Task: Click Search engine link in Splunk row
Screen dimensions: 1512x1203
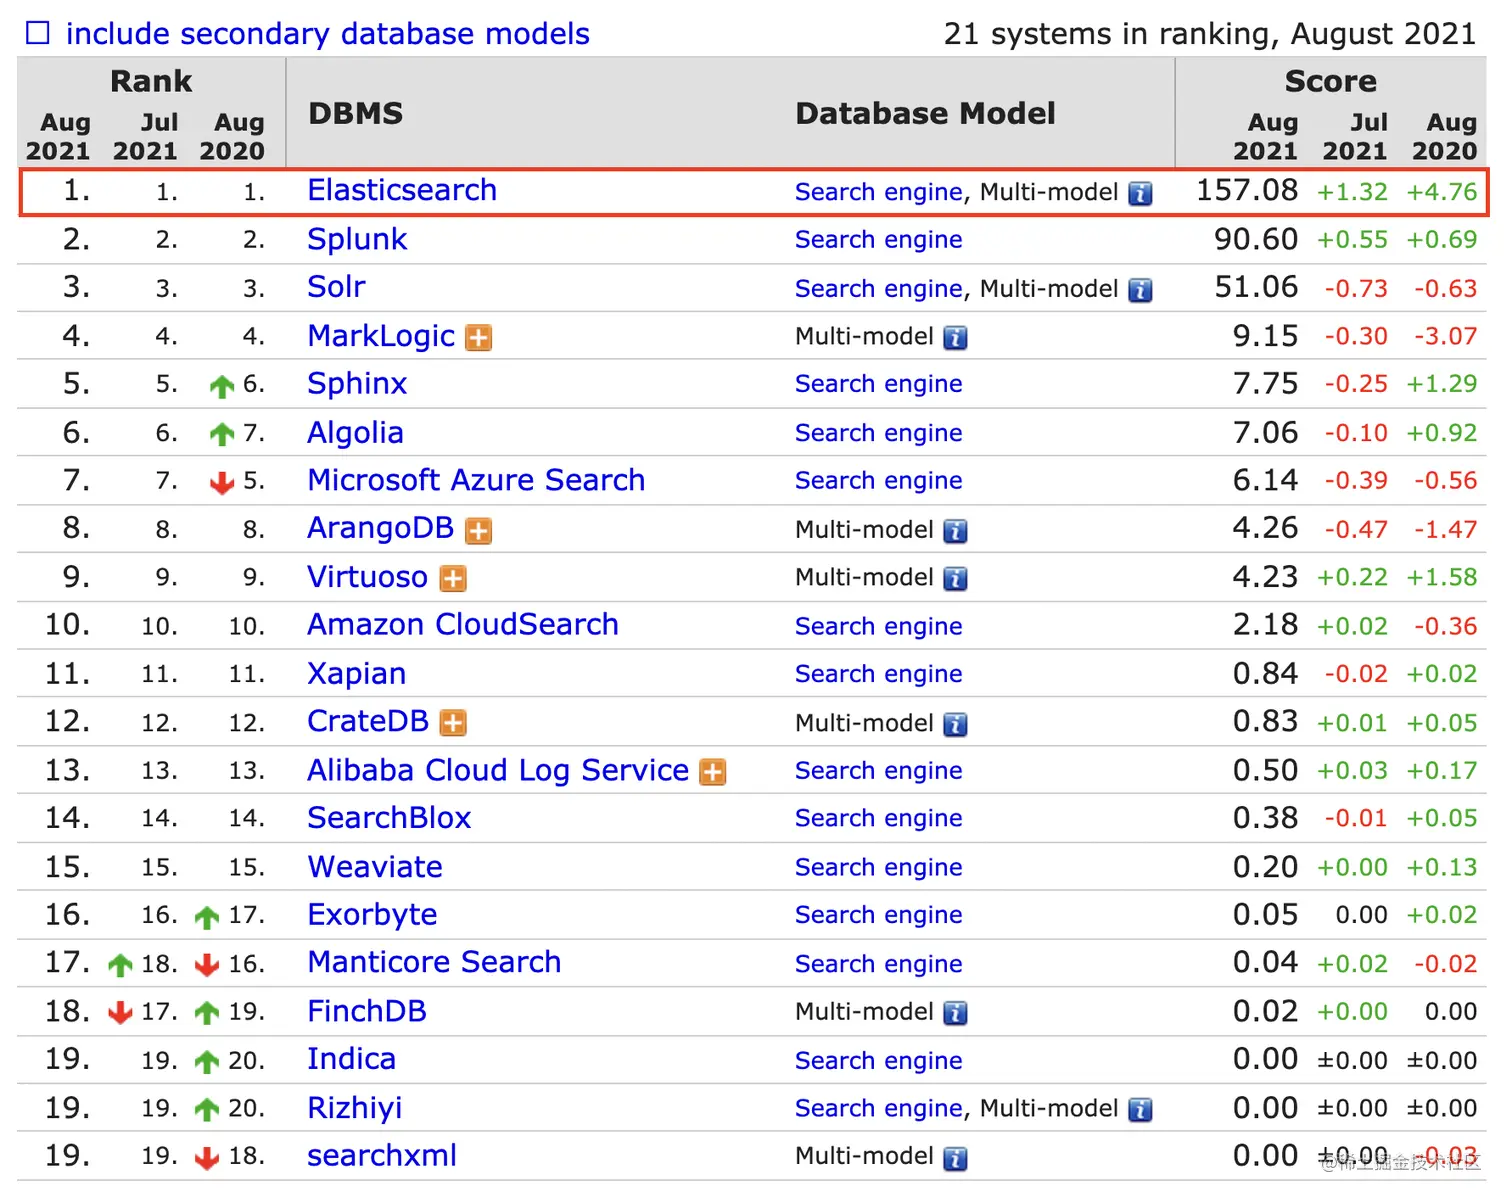Action: click(879, 241)
